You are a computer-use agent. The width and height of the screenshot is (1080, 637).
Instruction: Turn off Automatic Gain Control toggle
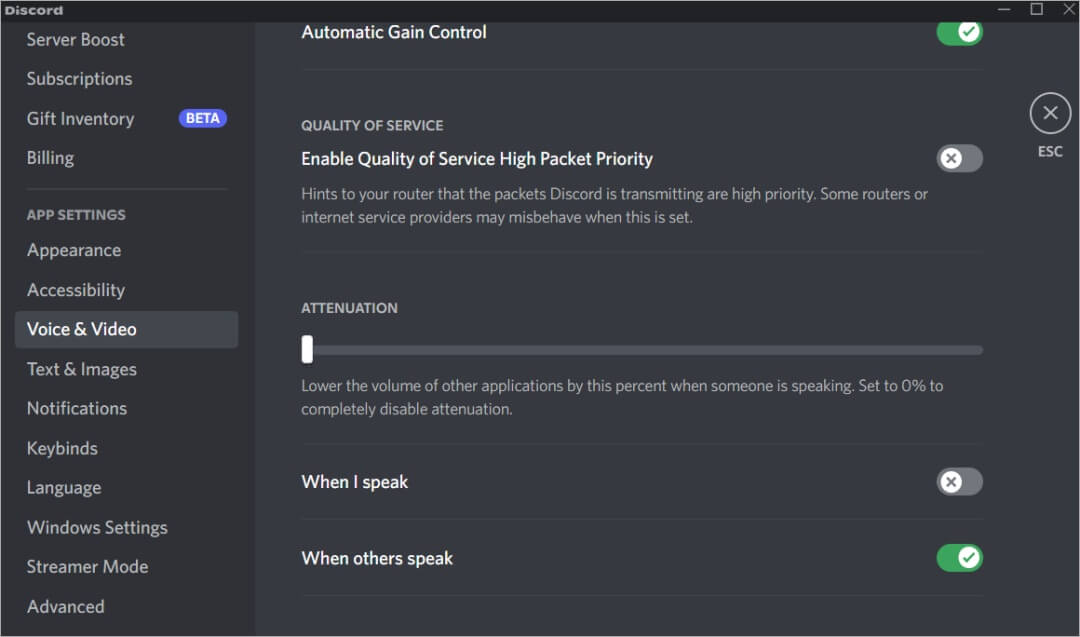click(x=959, y=32)
